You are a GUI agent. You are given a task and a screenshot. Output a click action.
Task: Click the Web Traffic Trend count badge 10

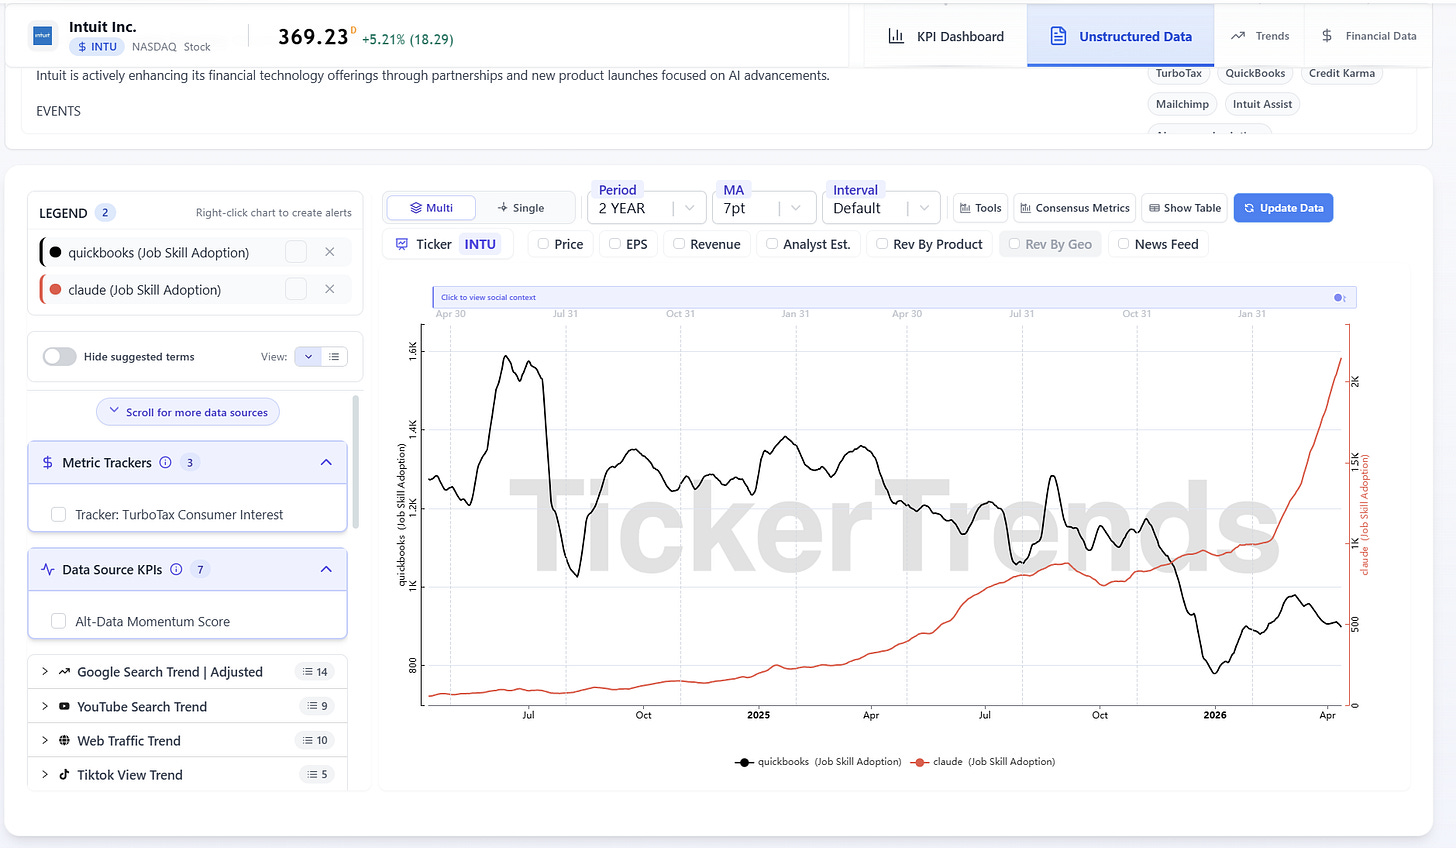[316, 740]
